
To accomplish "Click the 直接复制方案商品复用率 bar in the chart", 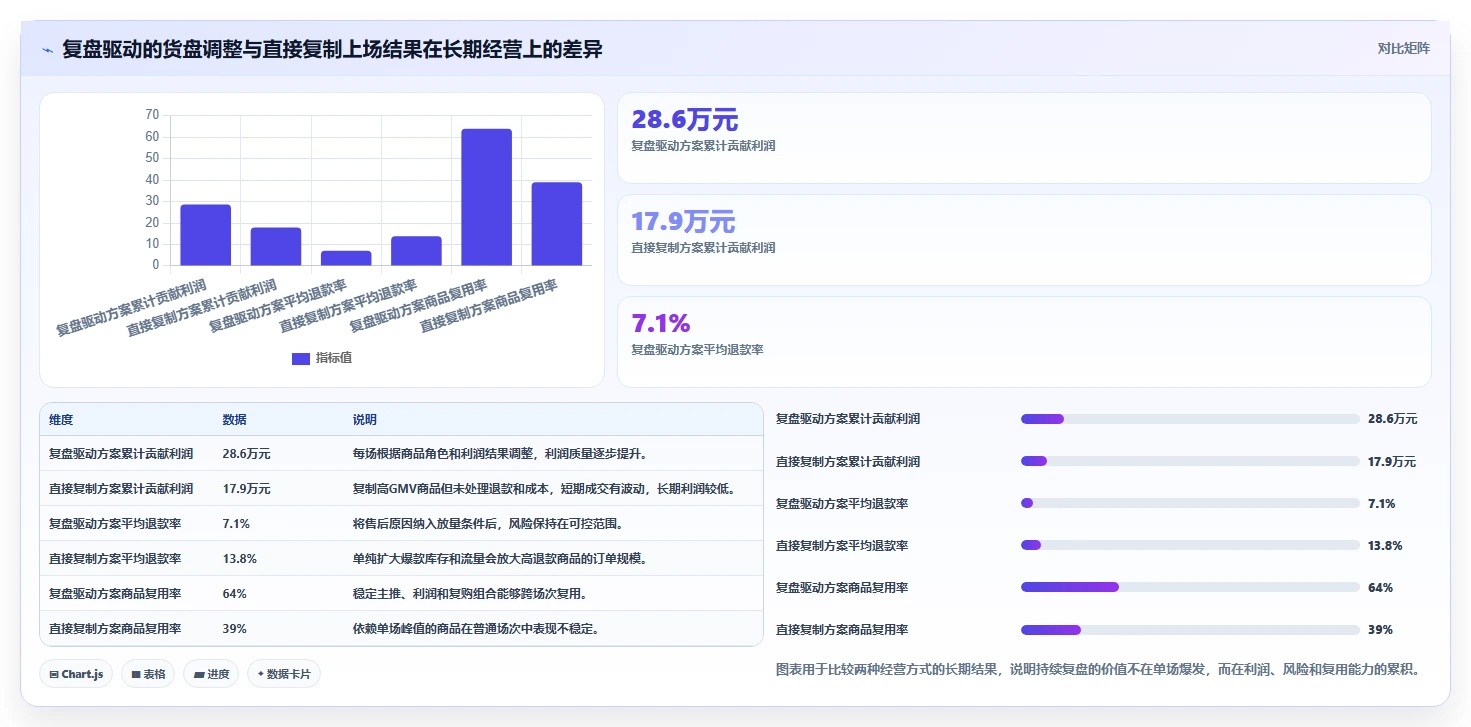I will [557, 224].
